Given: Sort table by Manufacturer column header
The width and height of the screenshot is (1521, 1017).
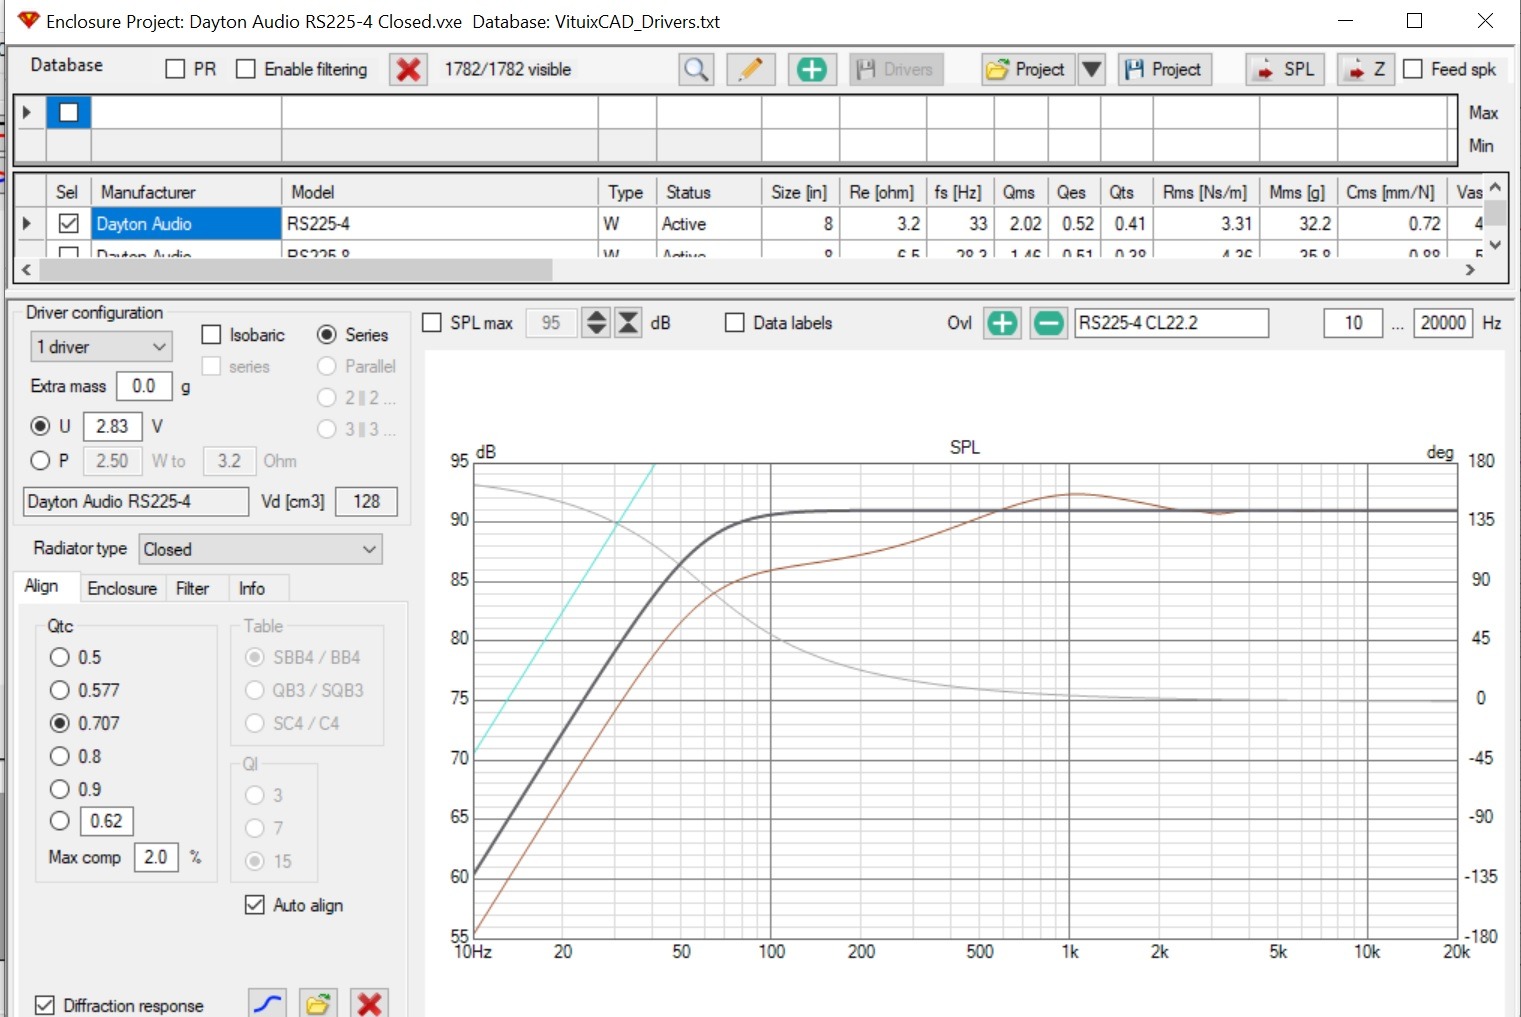Looking at the screenshot, I should tap(187, 192).
